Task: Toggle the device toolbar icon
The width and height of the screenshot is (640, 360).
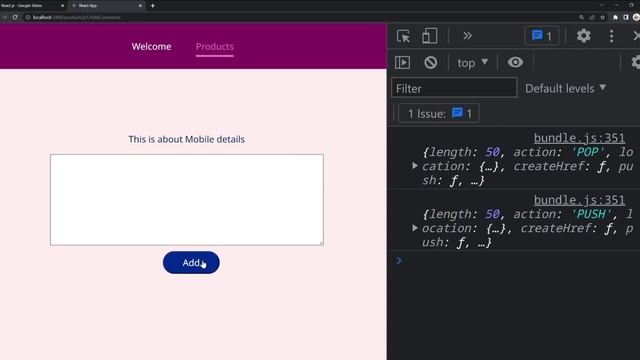Action: (x=429, y=36)
